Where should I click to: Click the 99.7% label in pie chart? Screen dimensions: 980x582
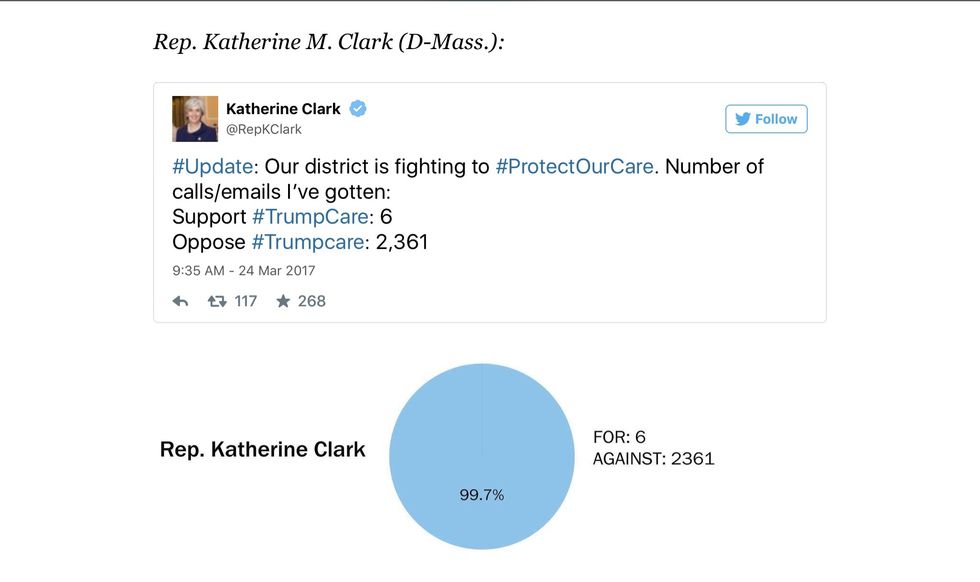(482, 494)
